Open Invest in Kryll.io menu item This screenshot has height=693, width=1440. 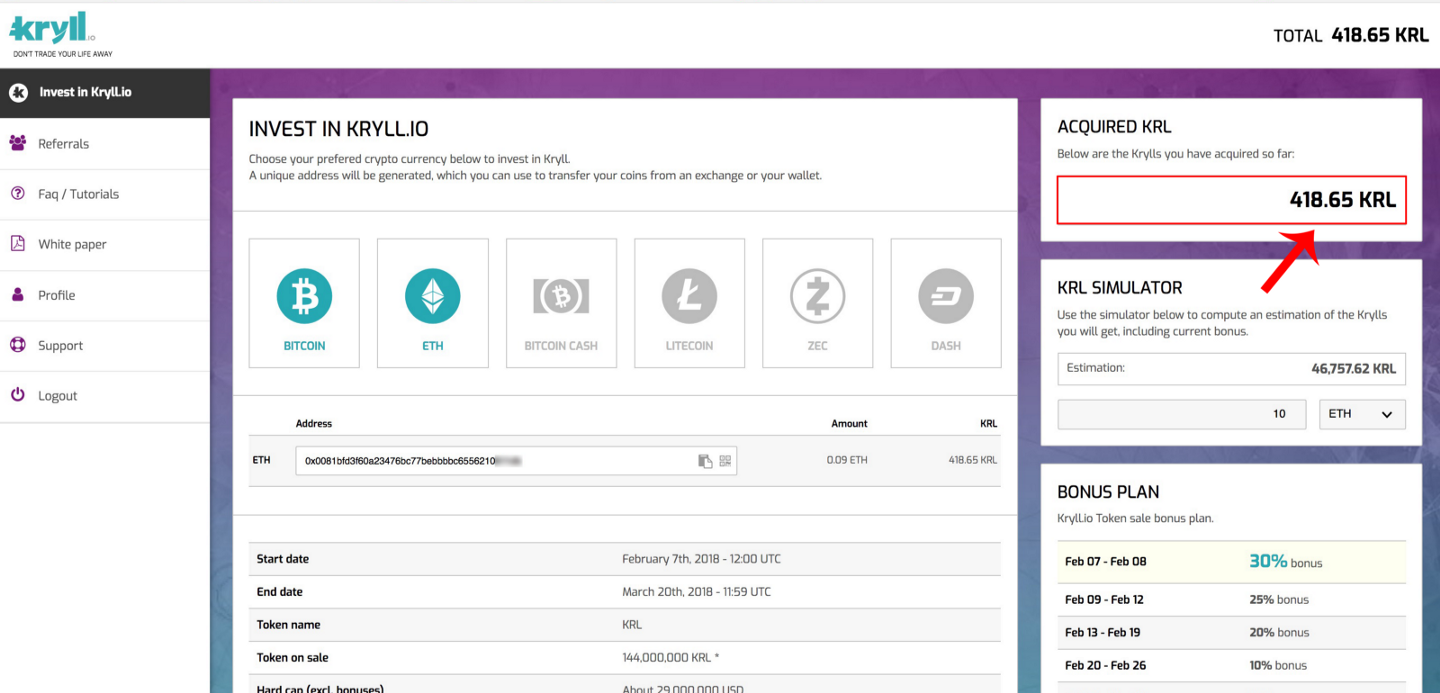(105, 93)
